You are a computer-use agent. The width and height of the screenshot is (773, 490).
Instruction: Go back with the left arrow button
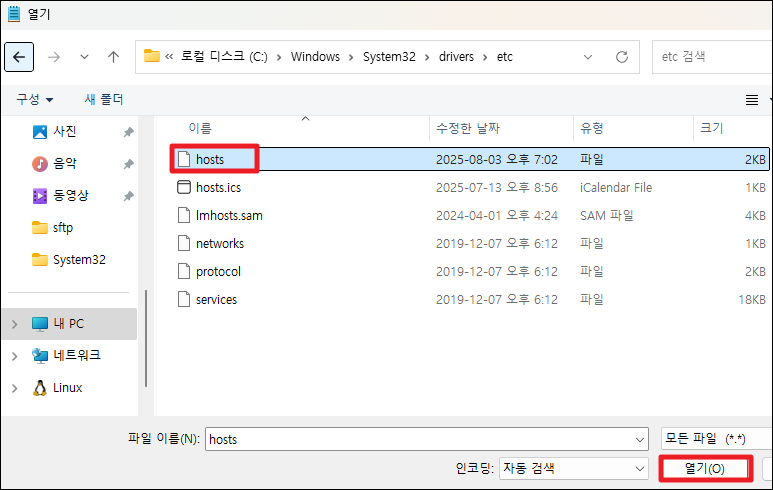[19, 57]
